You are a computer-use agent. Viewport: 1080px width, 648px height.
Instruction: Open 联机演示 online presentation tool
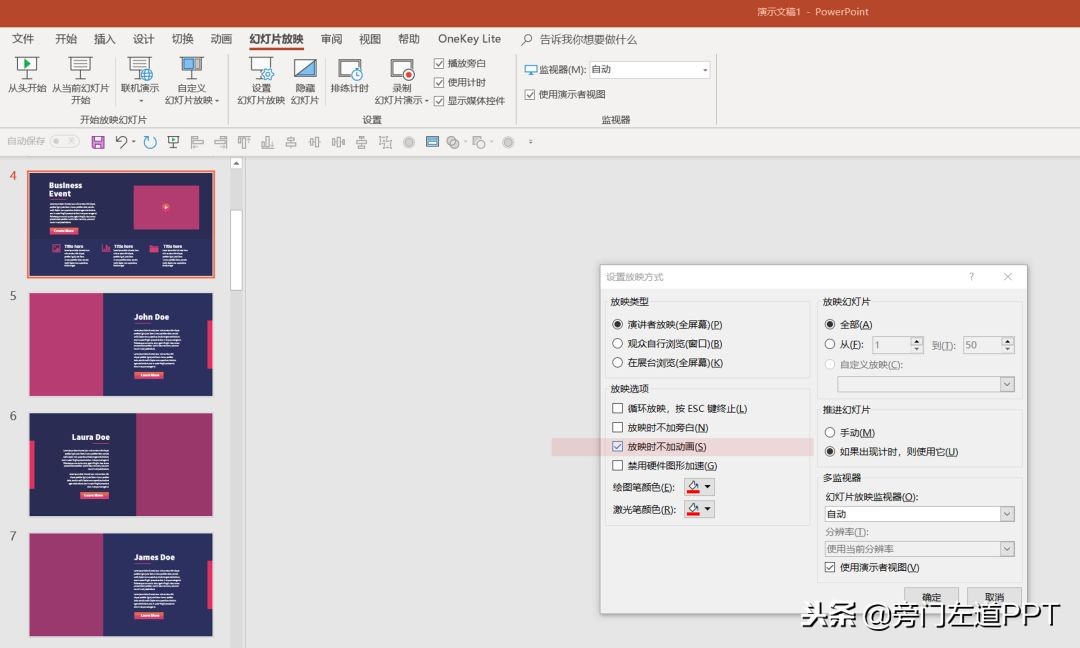point(140,80)
